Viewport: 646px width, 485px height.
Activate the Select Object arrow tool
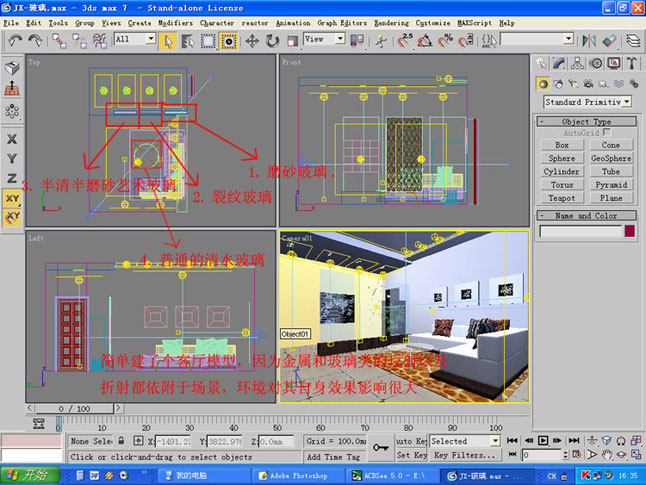click(168, 41)
